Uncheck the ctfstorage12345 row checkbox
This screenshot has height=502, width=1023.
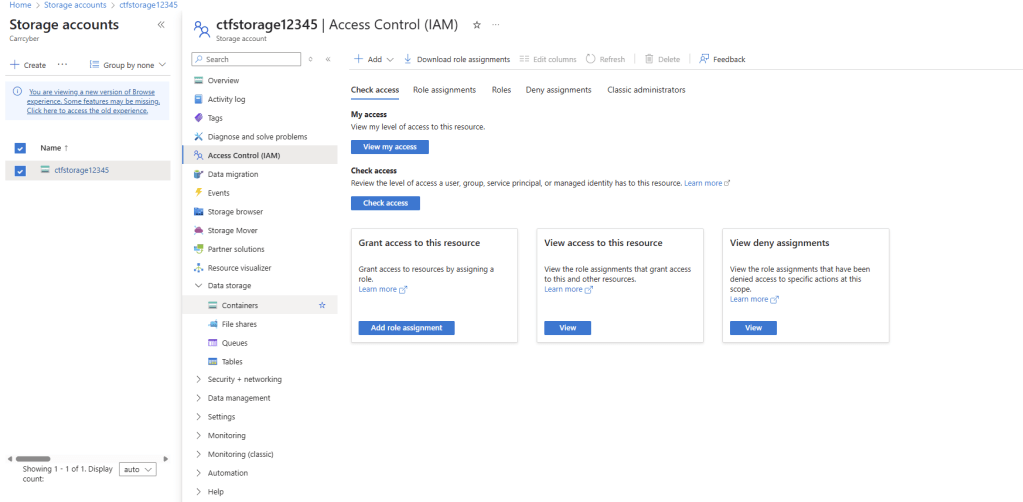tap(20, 170)
